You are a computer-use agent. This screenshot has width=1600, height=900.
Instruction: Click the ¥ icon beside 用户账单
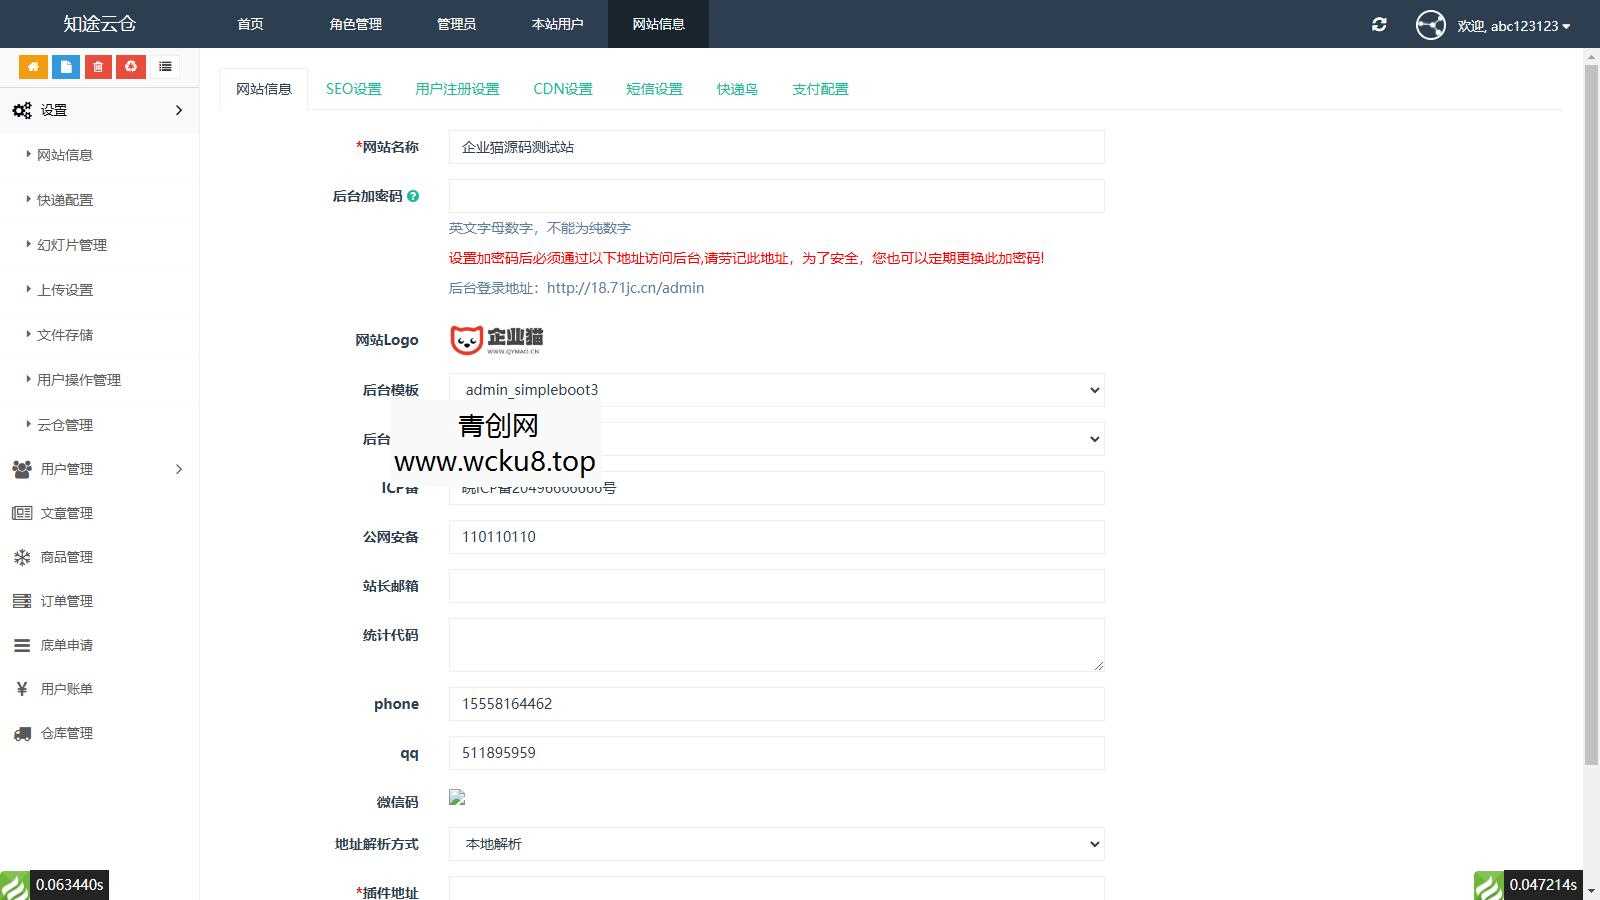(x=22, y=689)
